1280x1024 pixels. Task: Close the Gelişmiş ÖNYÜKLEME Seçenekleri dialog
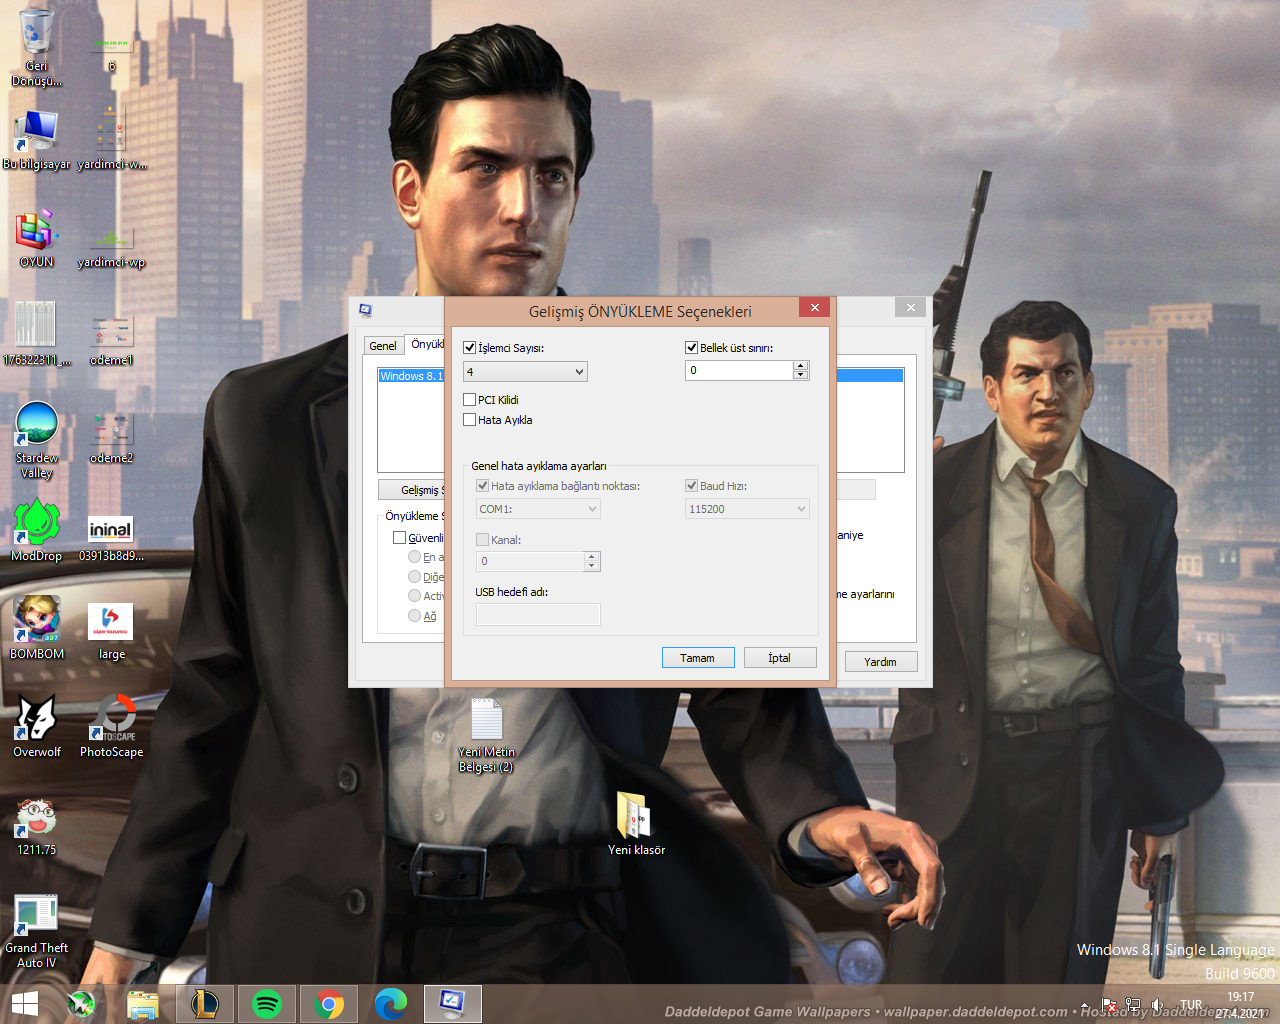[815, 308]
